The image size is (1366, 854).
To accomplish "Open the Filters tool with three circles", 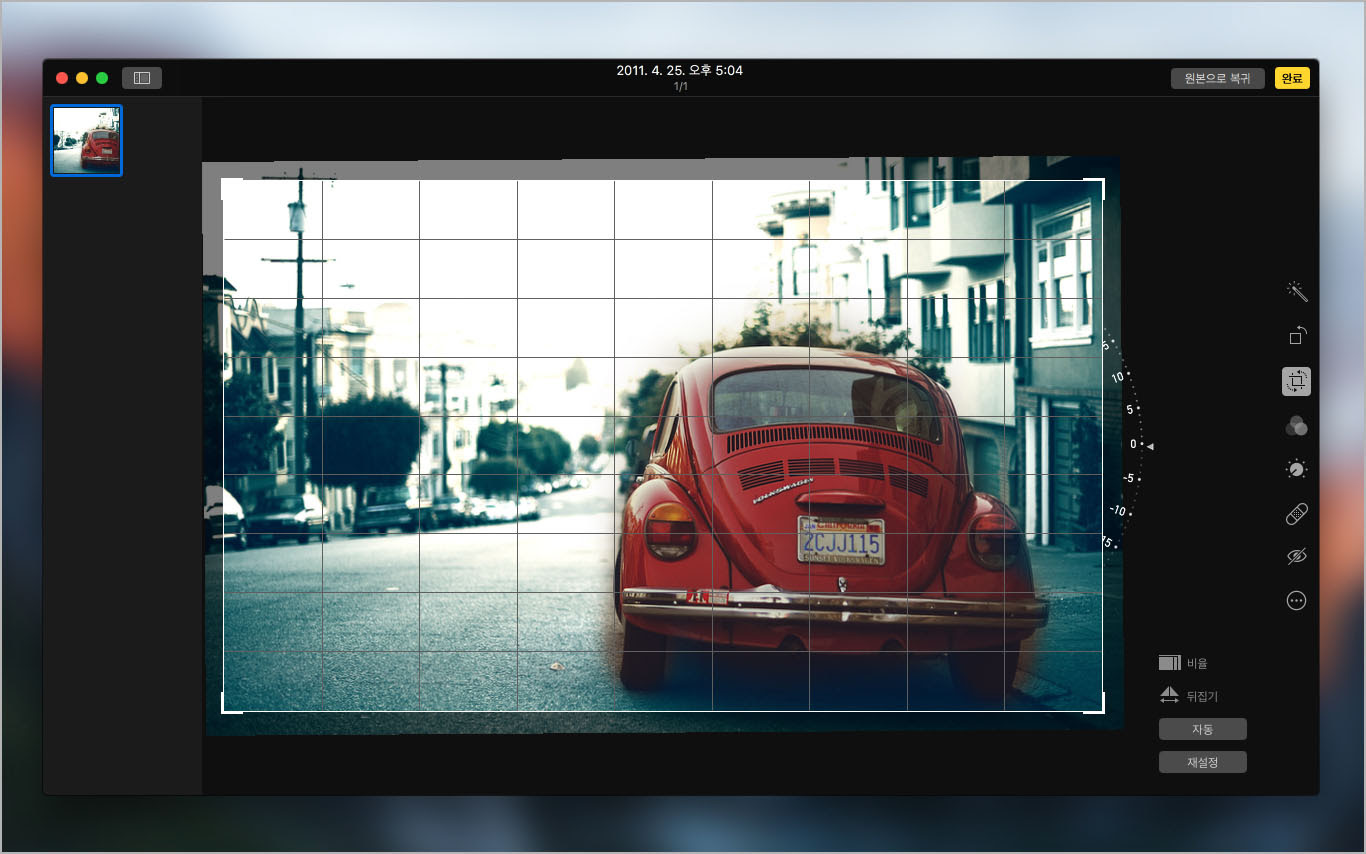I will 1297,425.
